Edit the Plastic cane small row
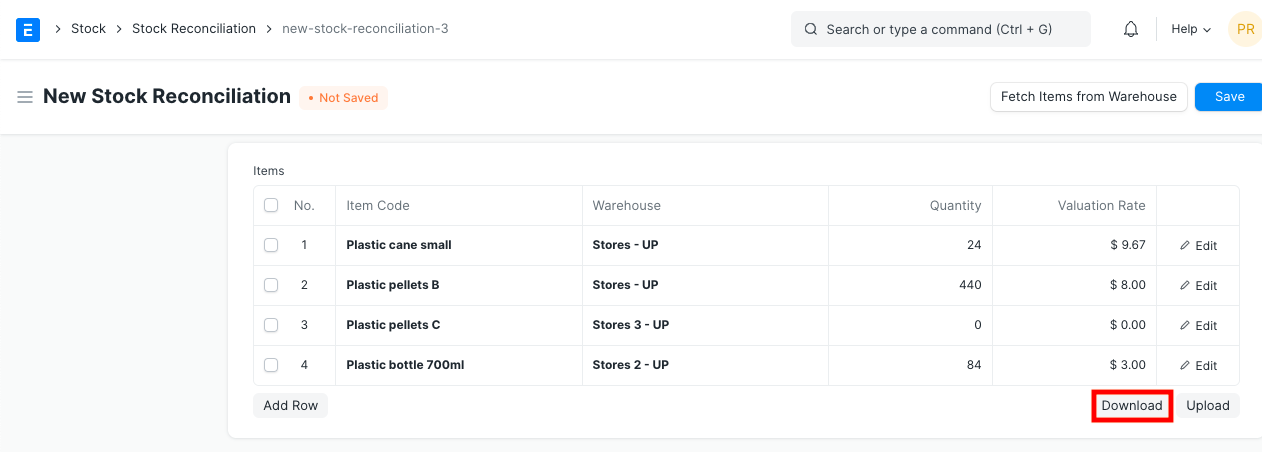This screenshot has height=452, width=1262. [x=1198, y=245]
